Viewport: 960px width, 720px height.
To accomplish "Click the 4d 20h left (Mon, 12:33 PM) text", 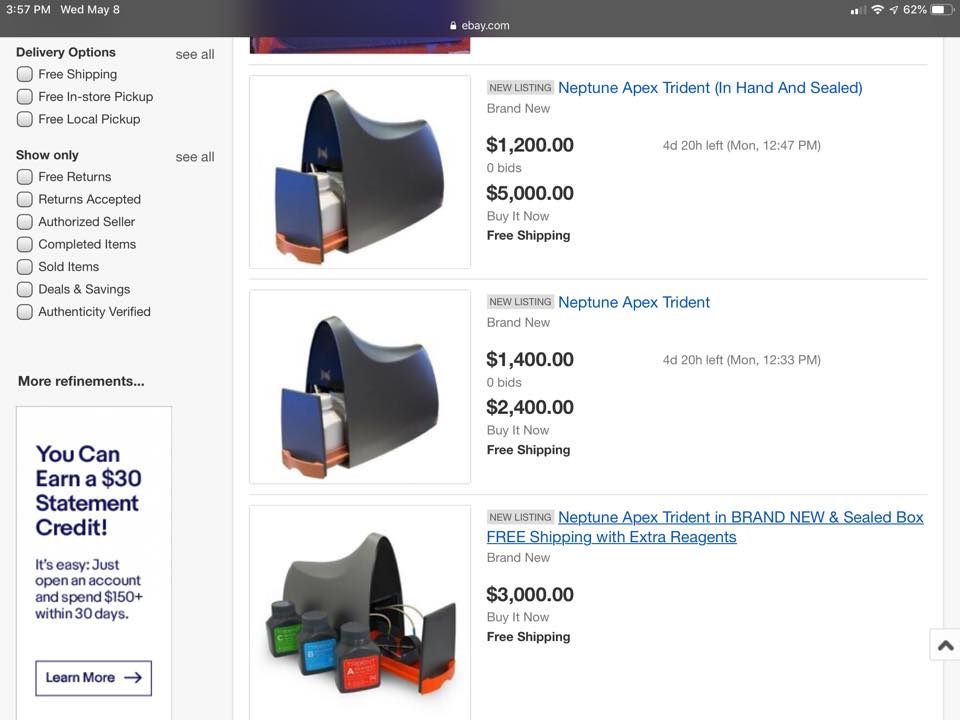I will [x=741, y=360].
